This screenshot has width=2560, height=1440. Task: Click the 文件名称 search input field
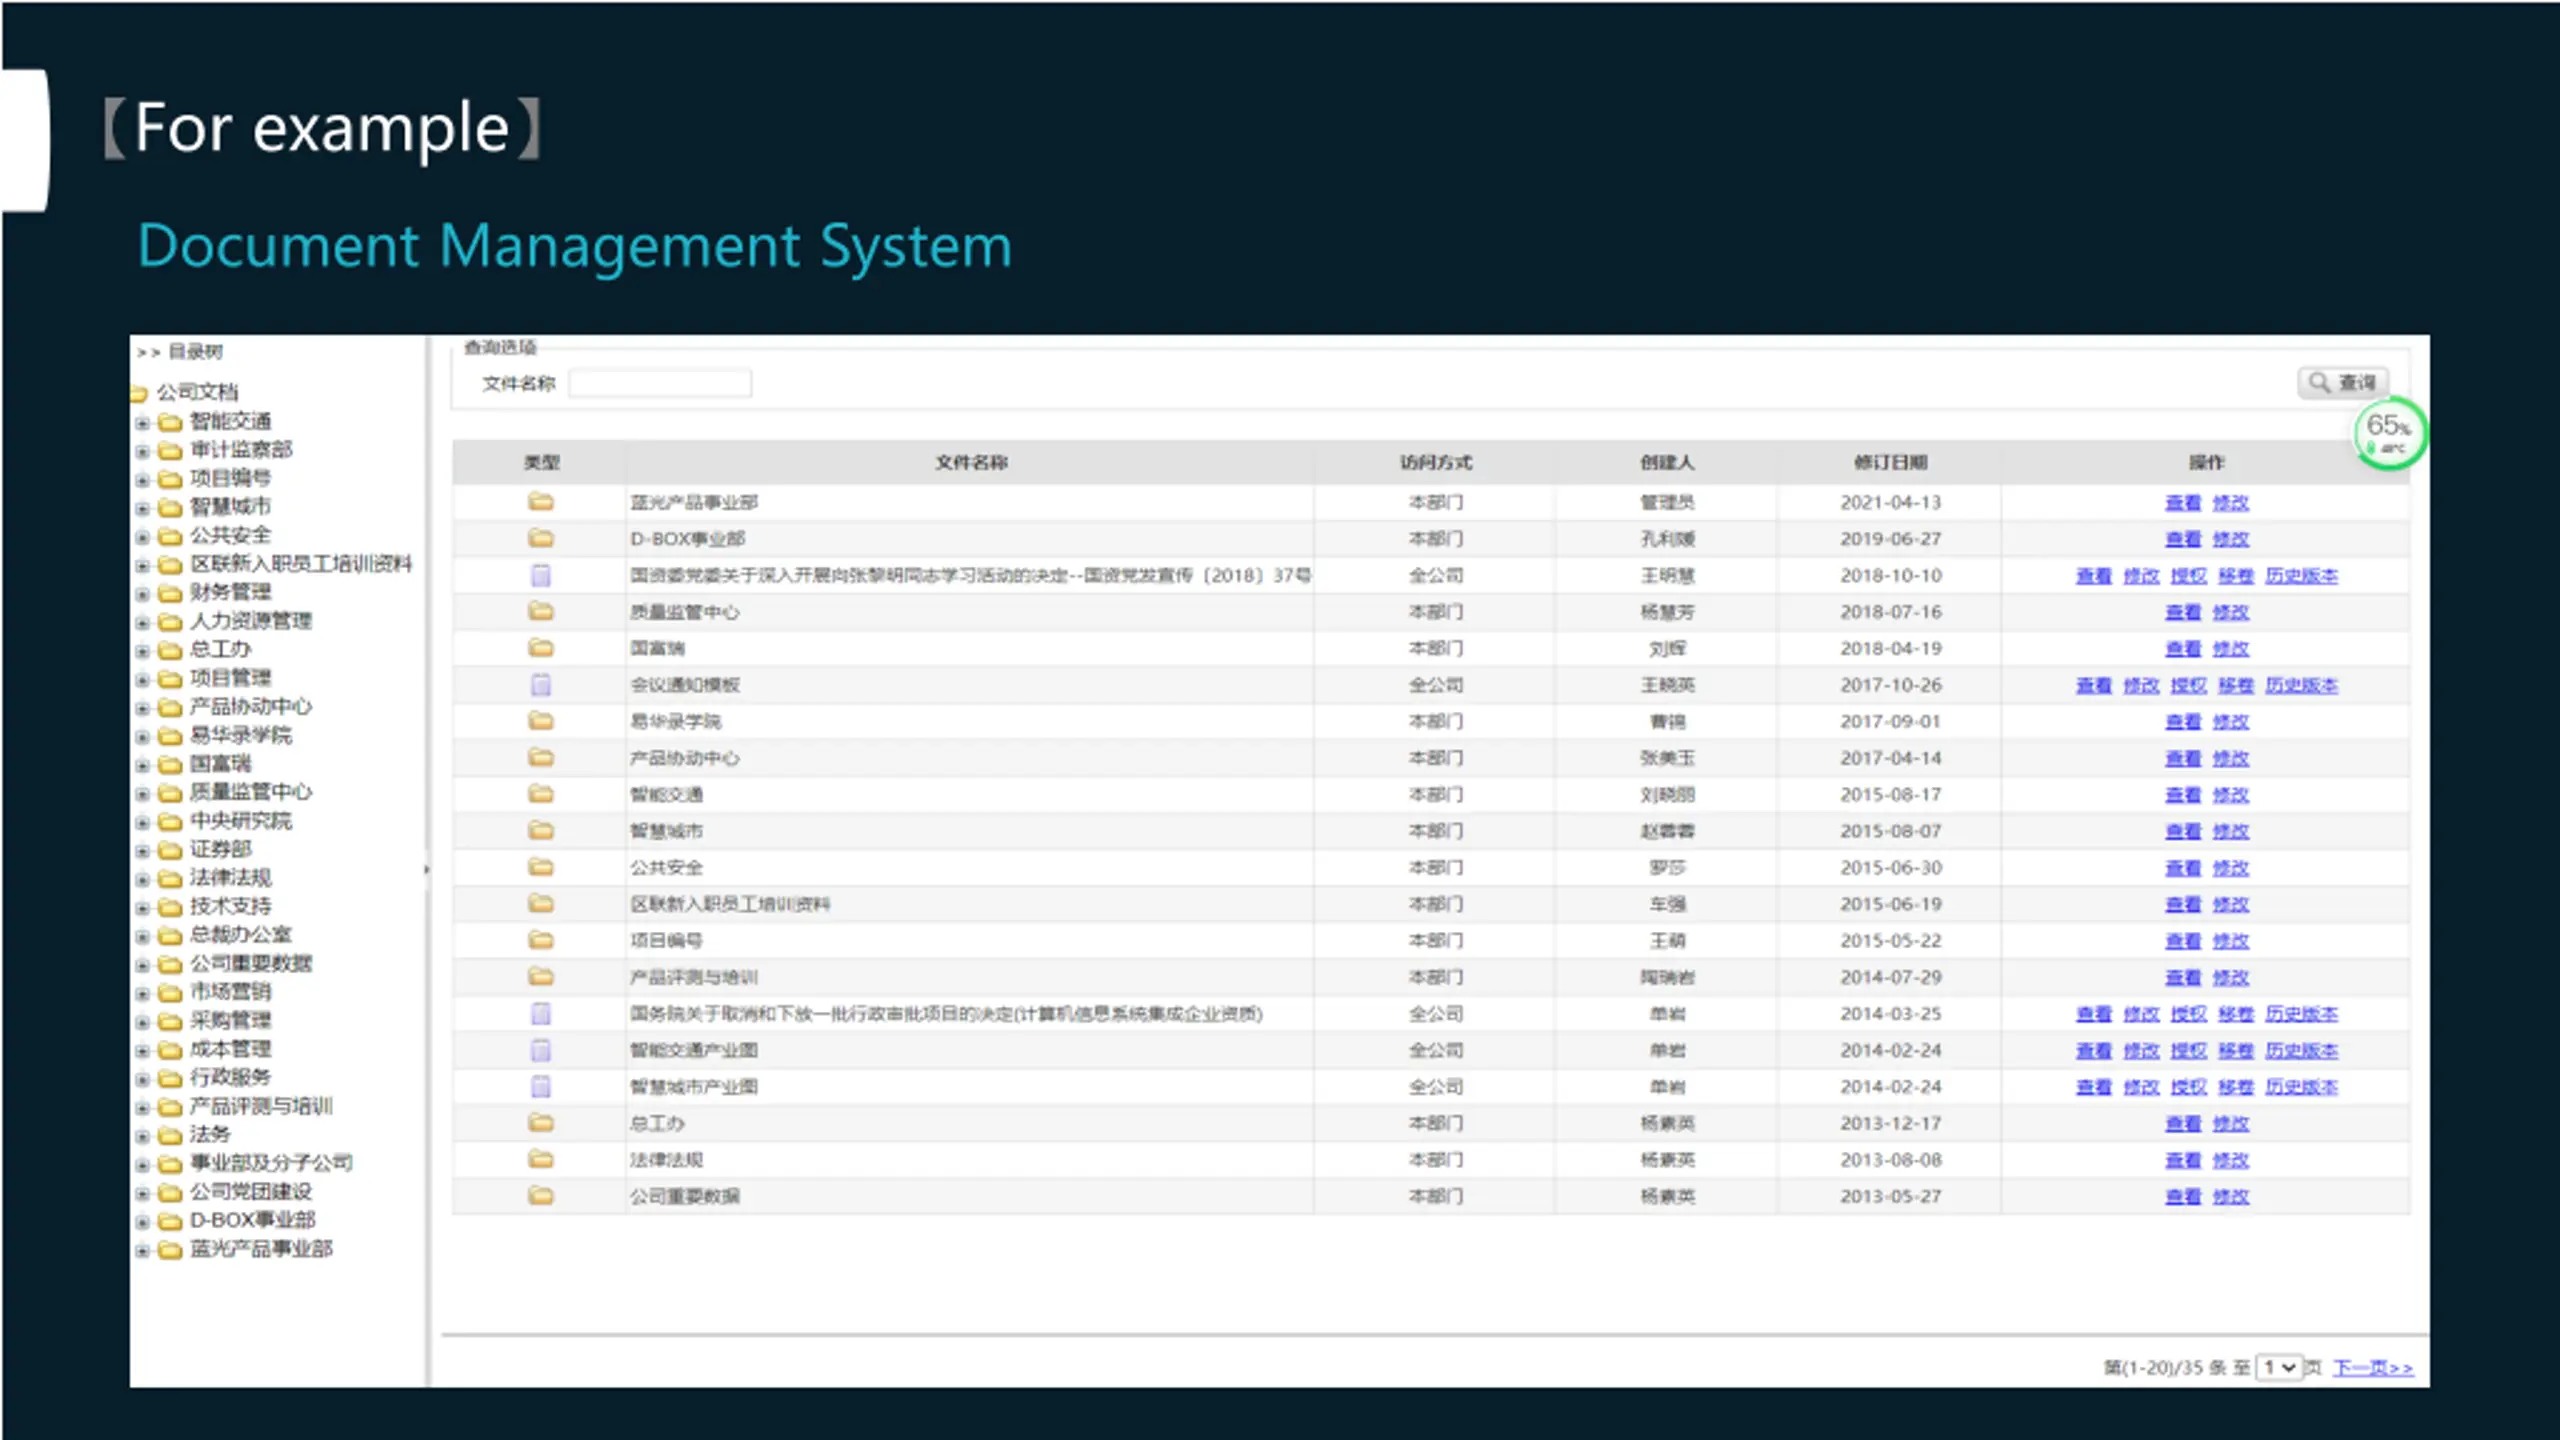pos(660,383)
